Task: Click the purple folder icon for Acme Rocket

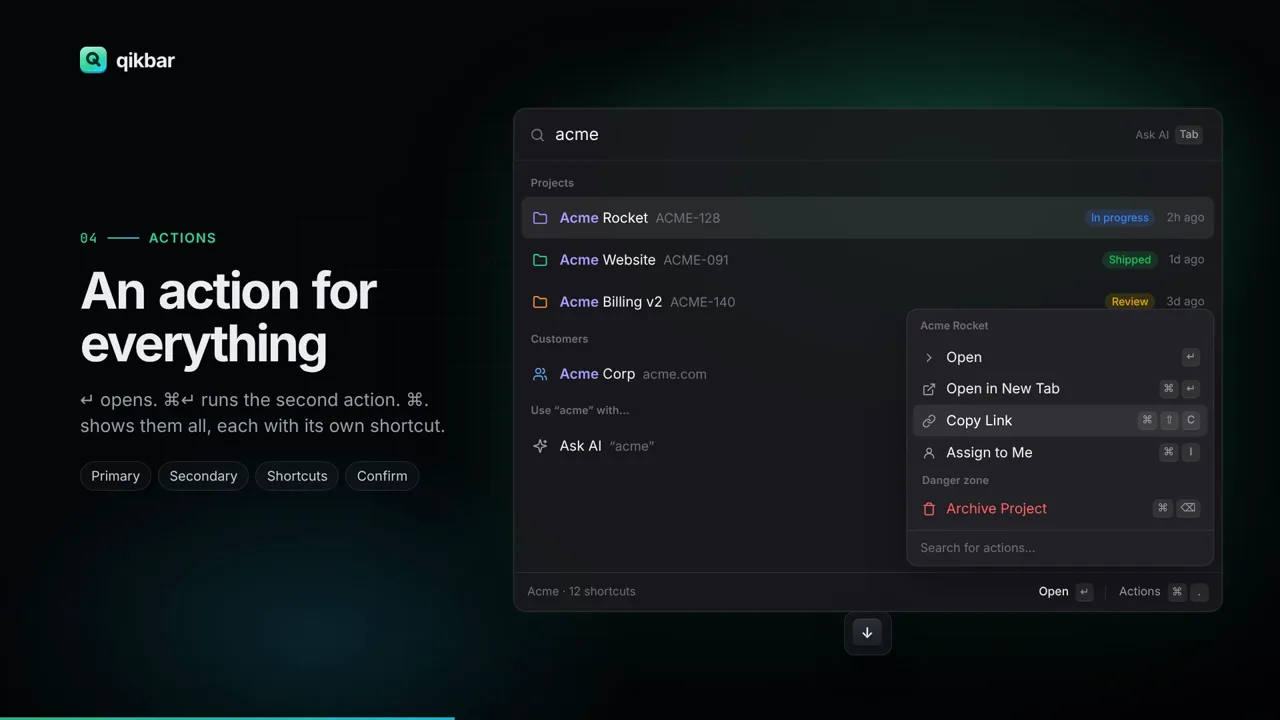Action: coord(540,218)
